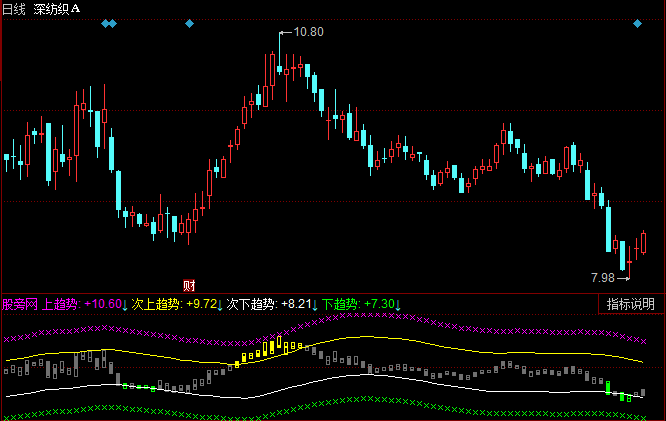Click the 指标说明 button
The image size is (666, 421).
631,304
